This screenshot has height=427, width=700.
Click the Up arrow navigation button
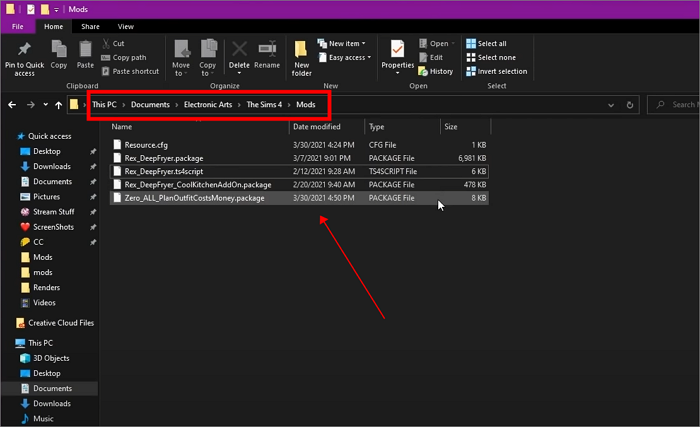(54, 104)
